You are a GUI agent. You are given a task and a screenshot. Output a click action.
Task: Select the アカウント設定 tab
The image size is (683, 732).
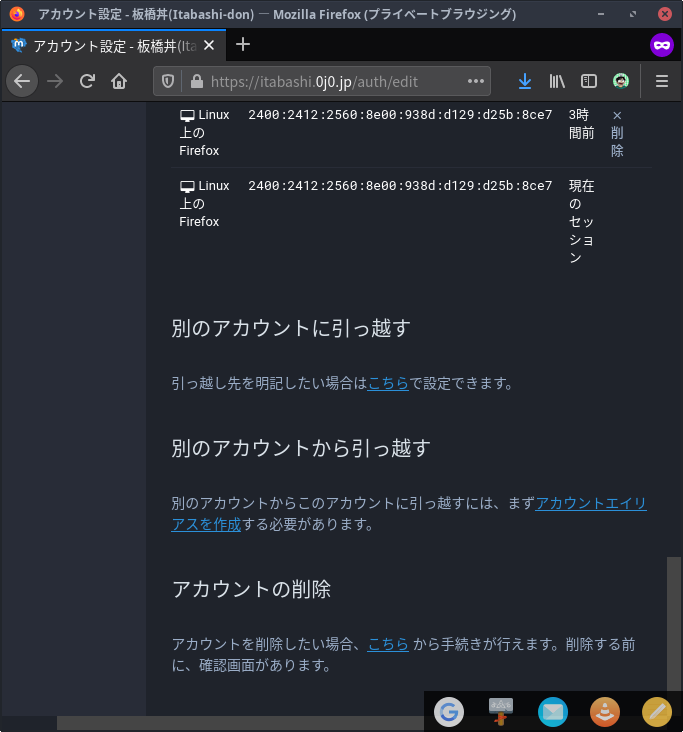click(x=110, y=45)
